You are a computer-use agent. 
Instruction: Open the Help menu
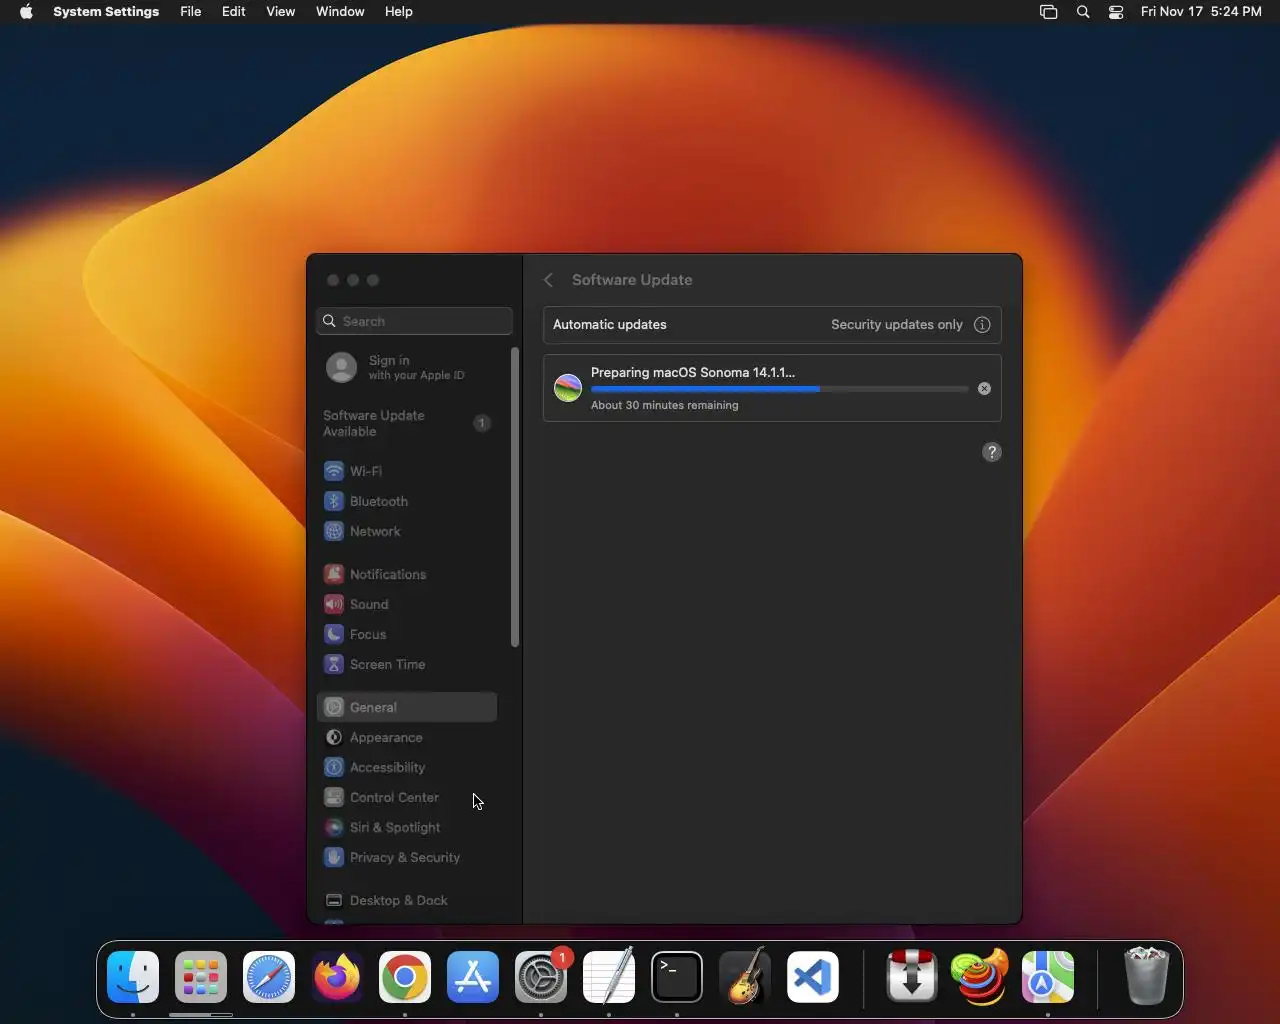pos(399,12)
